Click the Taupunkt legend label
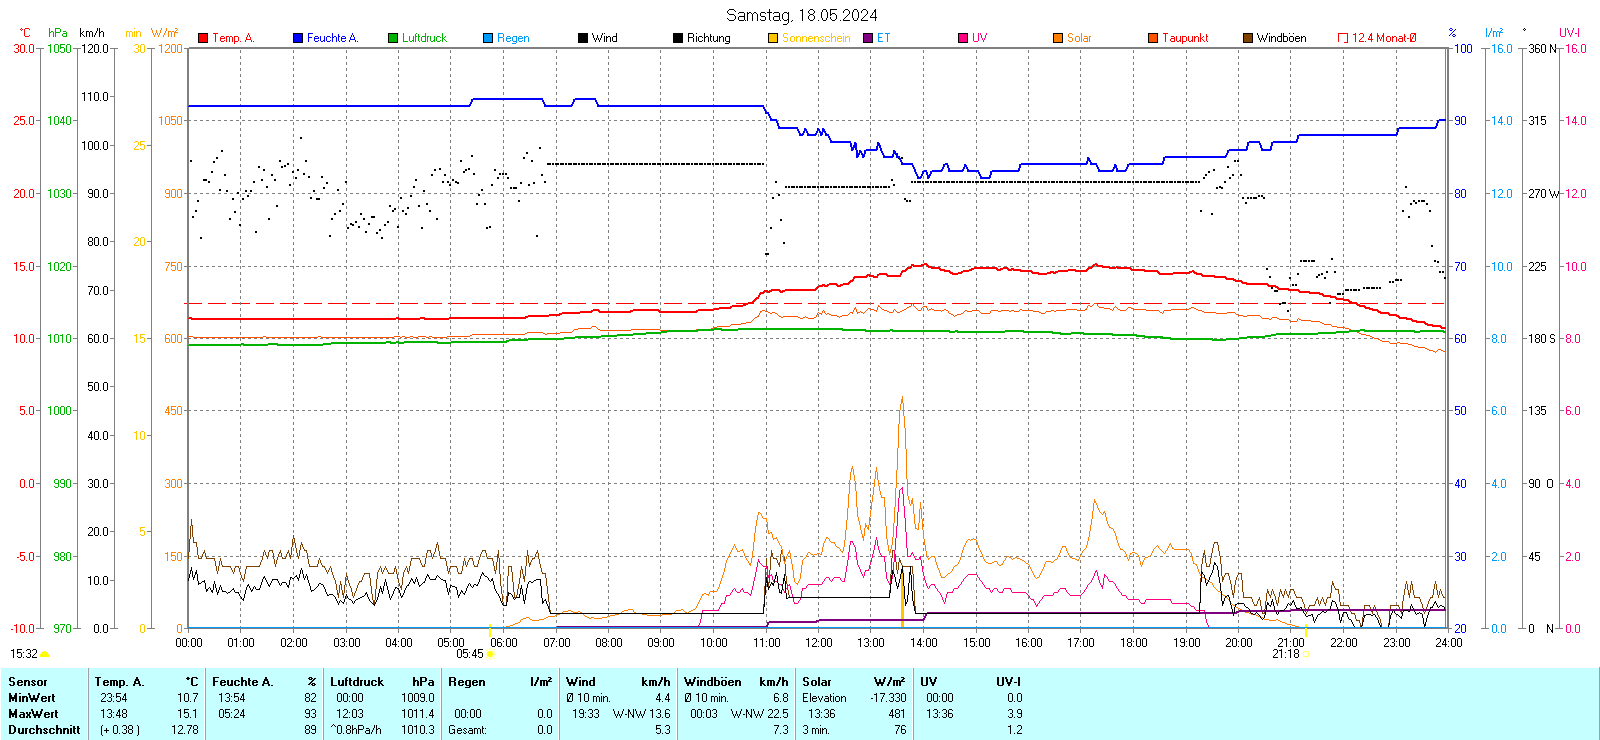Screen dimensions: 1600x740 1185,38
